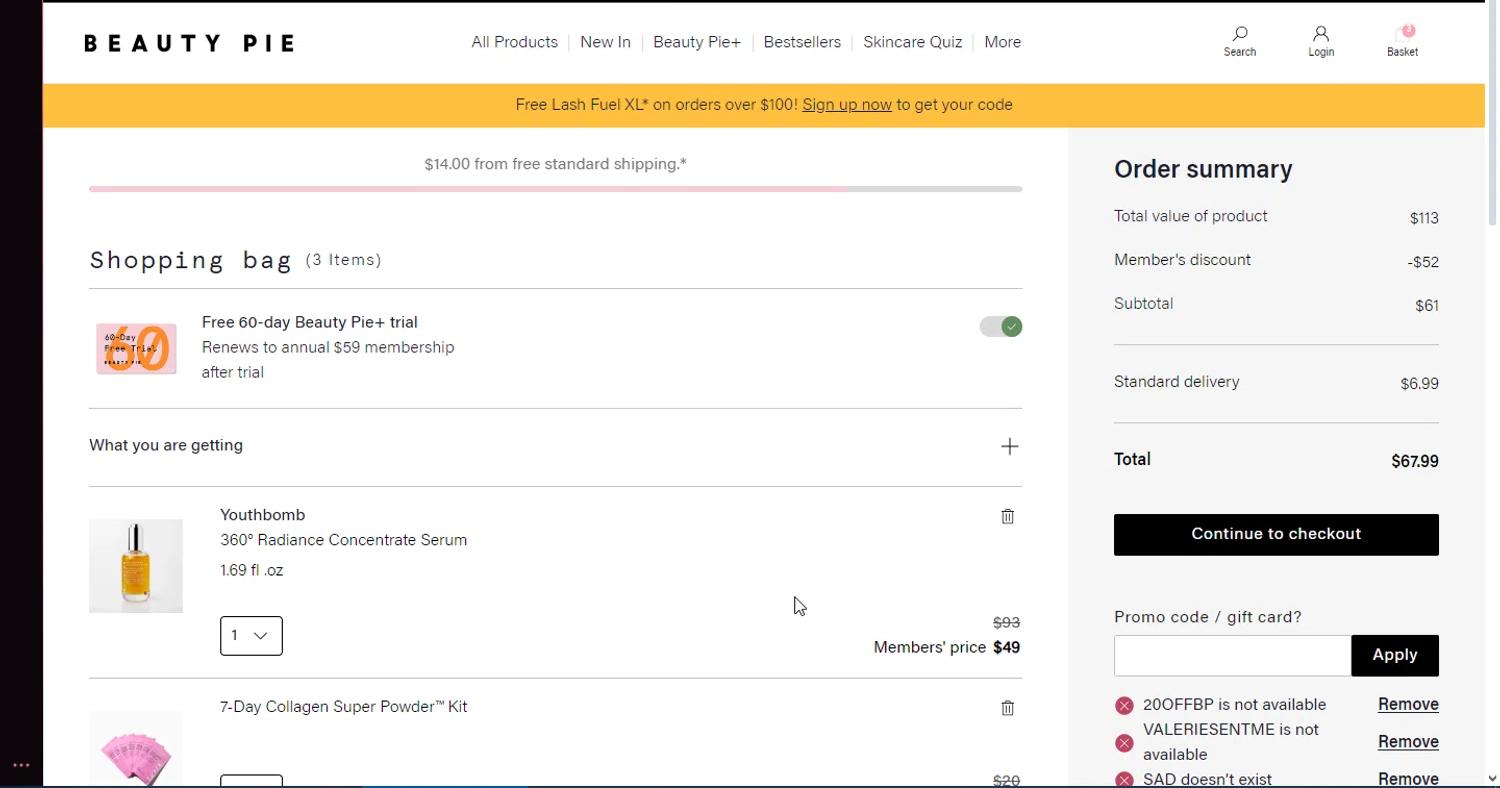Click the promo code / gift card field
This screenshot has width=1500, height=788.
pyautogui.click(x=1232, y=656)
